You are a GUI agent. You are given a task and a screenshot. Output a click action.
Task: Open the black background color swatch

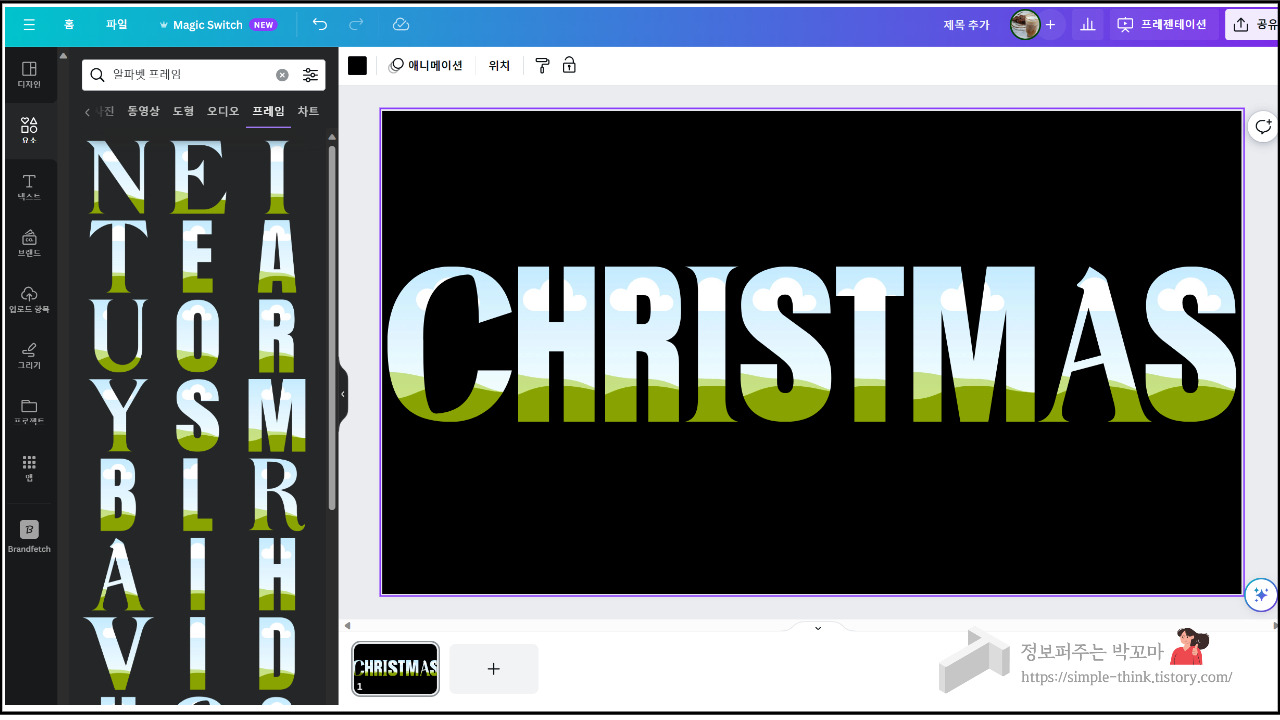pyautogui.click(x=357, y=66)
